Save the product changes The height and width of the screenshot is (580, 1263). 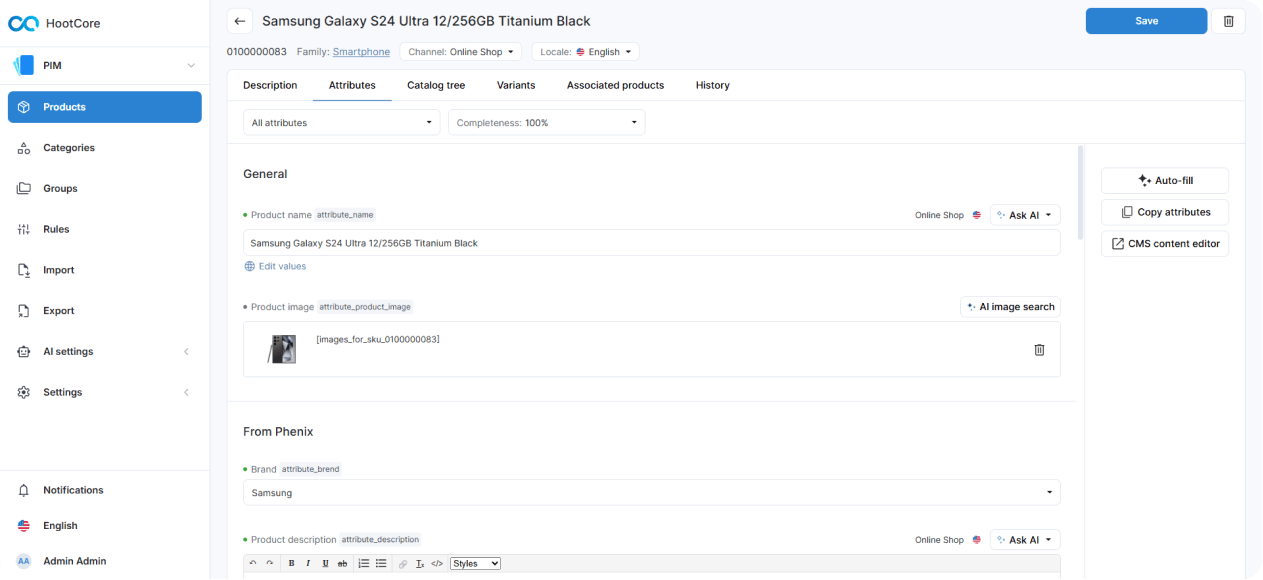pos(1146,21)
